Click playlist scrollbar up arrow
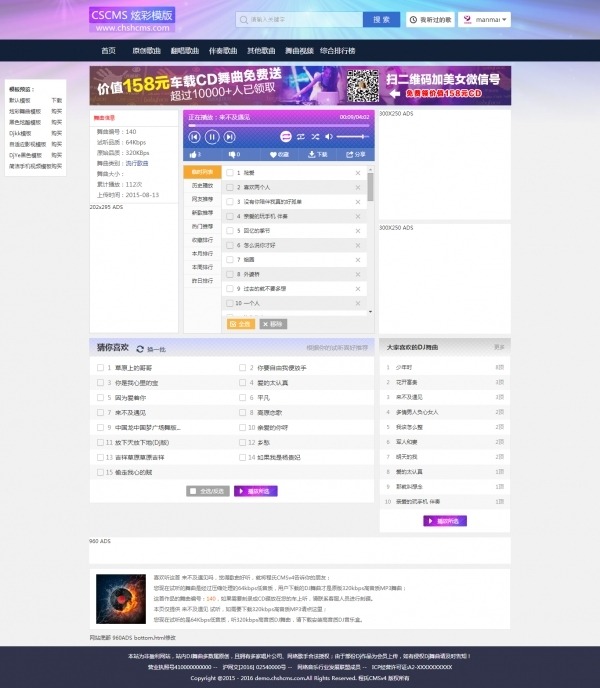This screenshot has width=600, height=688. tap(370, 169)
